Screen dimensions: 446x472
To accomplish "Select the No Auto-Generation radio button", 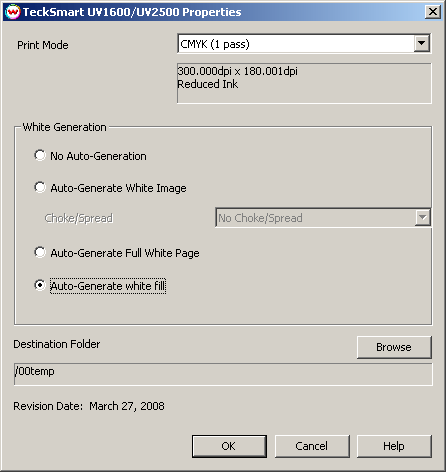I will [40, 155].
